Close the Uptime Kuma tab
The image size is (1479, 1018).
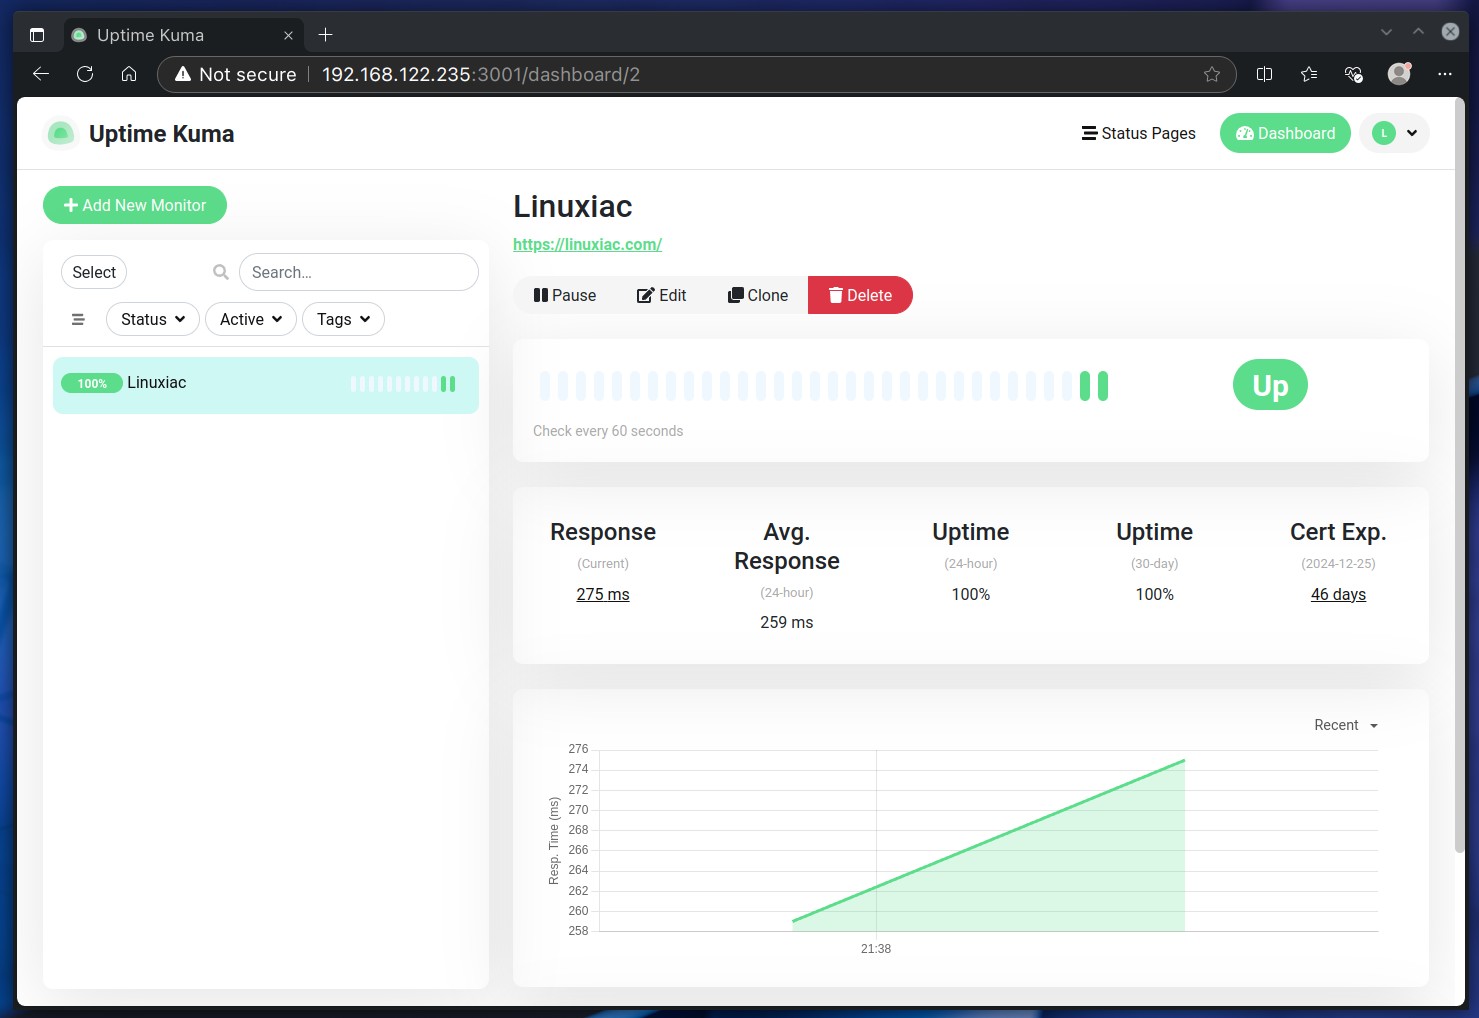tap(288, 35)
